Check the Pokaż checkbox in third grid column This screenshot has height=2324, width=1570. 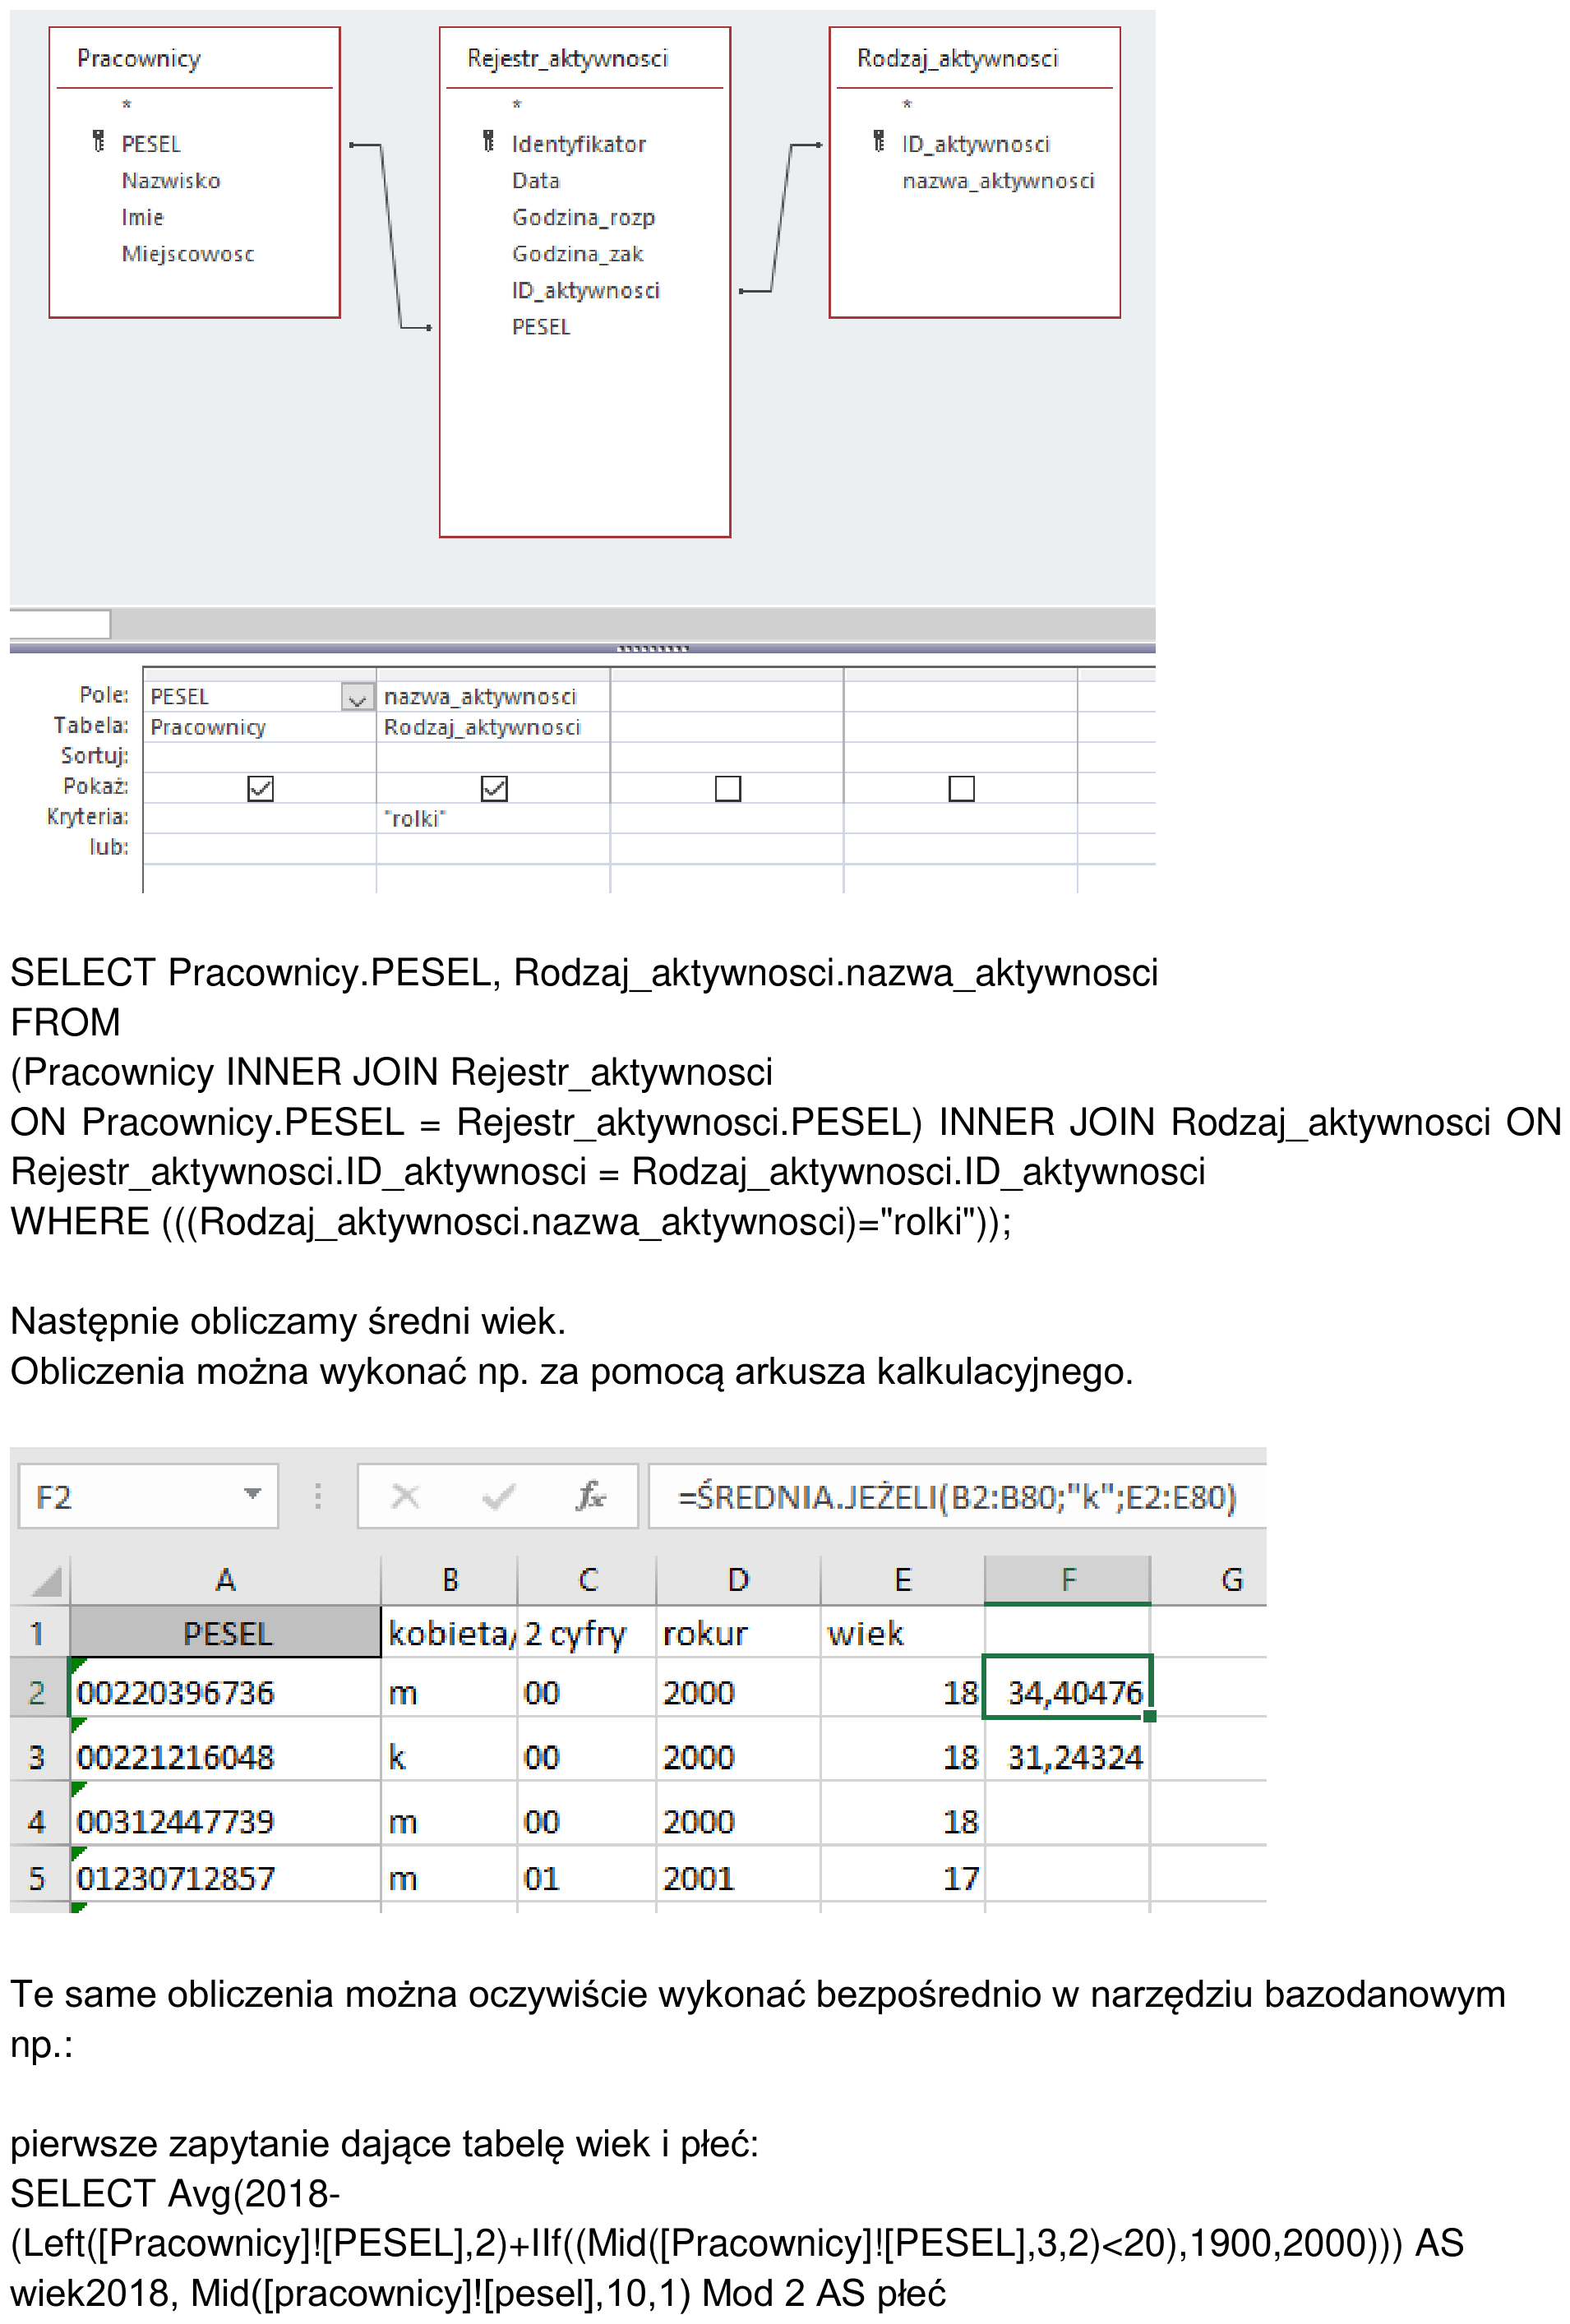pos(728,788)
